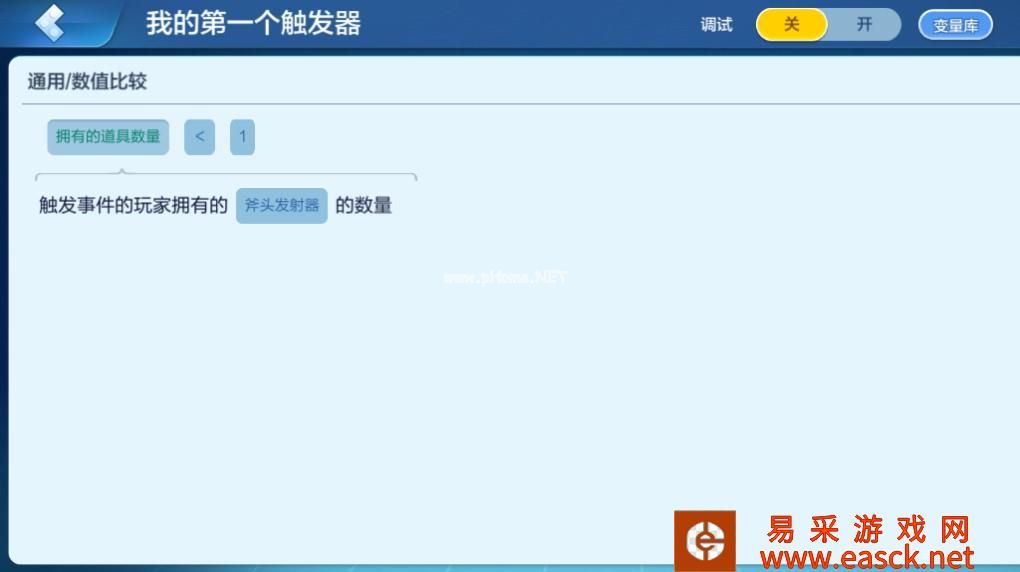Click the 调试 debug label

(716, 25)
